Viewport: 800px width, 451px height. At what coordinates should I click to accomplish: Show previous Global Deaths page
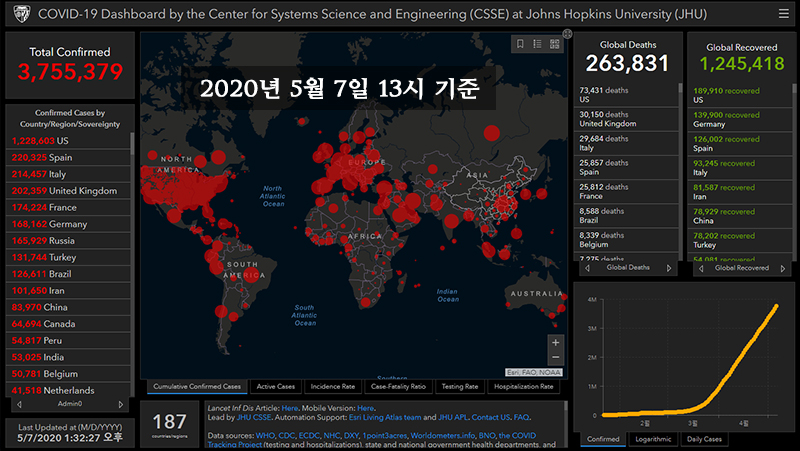tap(587, 268)
